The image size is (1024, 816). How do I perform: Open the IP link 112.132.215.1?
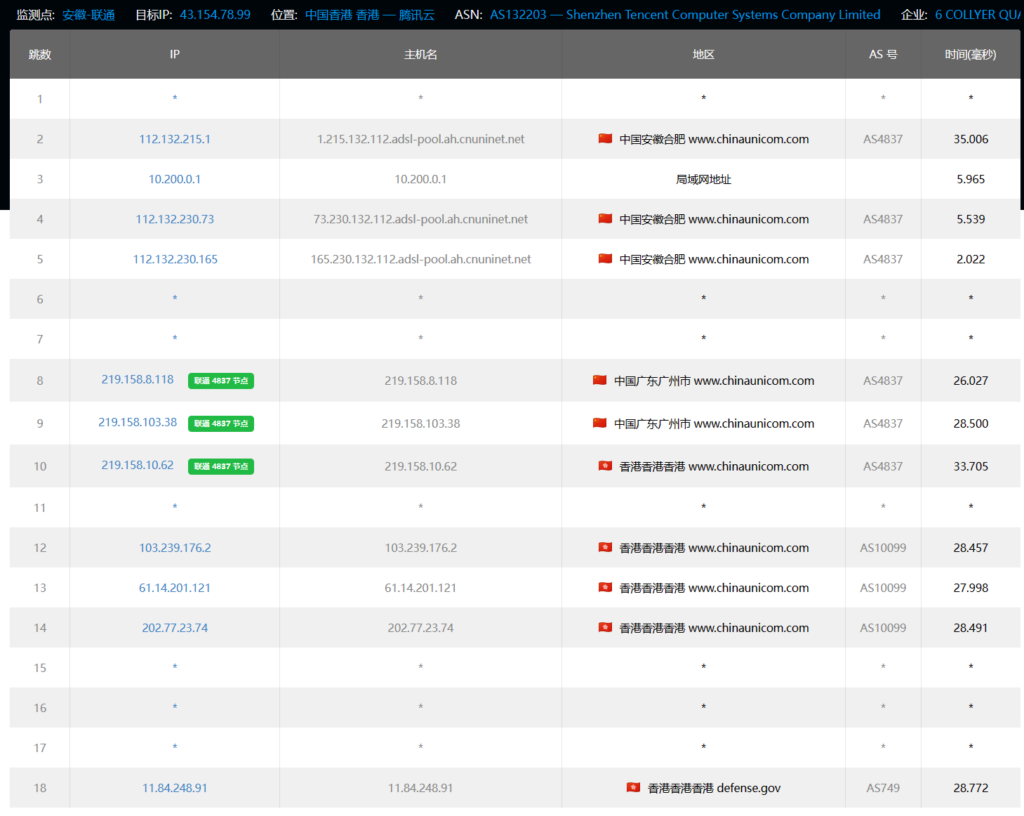coord(175,140)
